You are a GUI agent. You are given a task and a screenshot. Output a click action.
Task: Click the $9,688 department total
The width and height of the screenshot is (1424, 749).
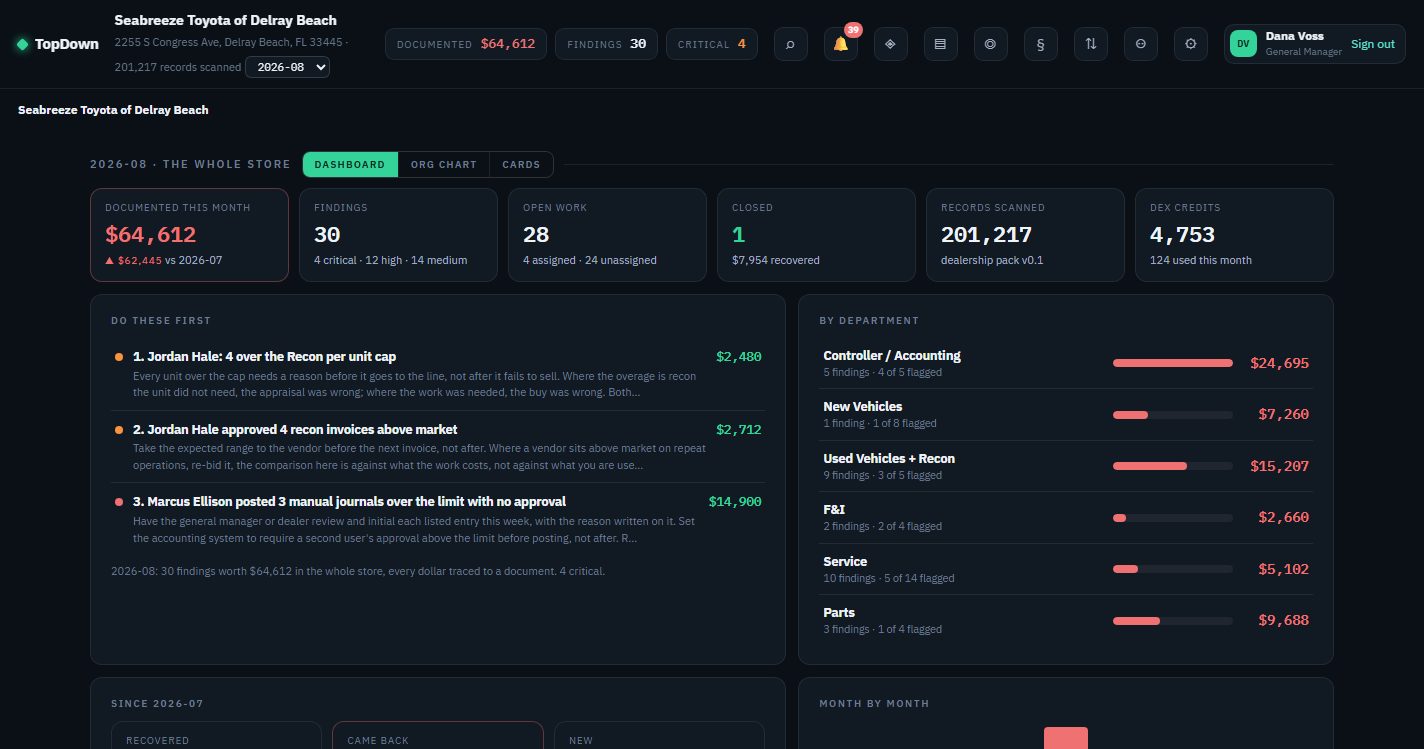1283,620
